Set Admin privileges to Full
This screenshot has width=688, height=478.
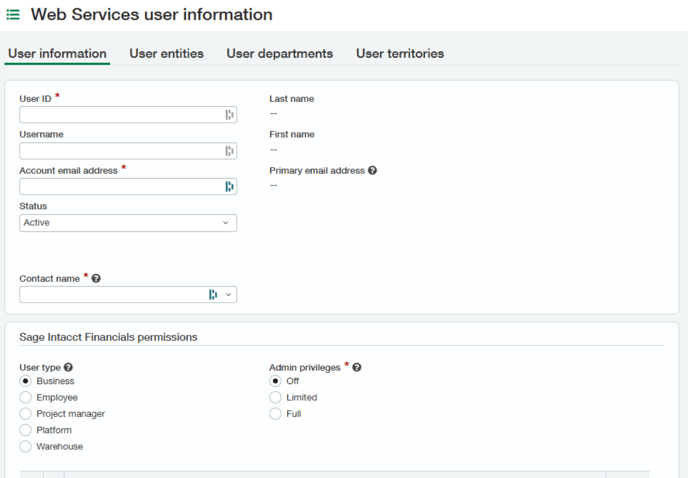pyautogui.click(x=275, y=413)
